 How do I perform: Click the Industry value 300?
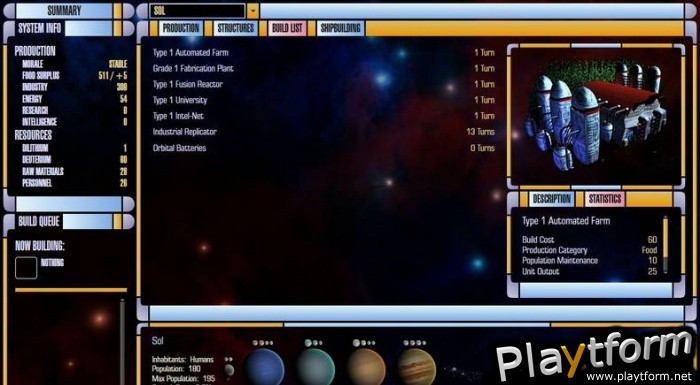pyautogui.click(x=121, y=87)
